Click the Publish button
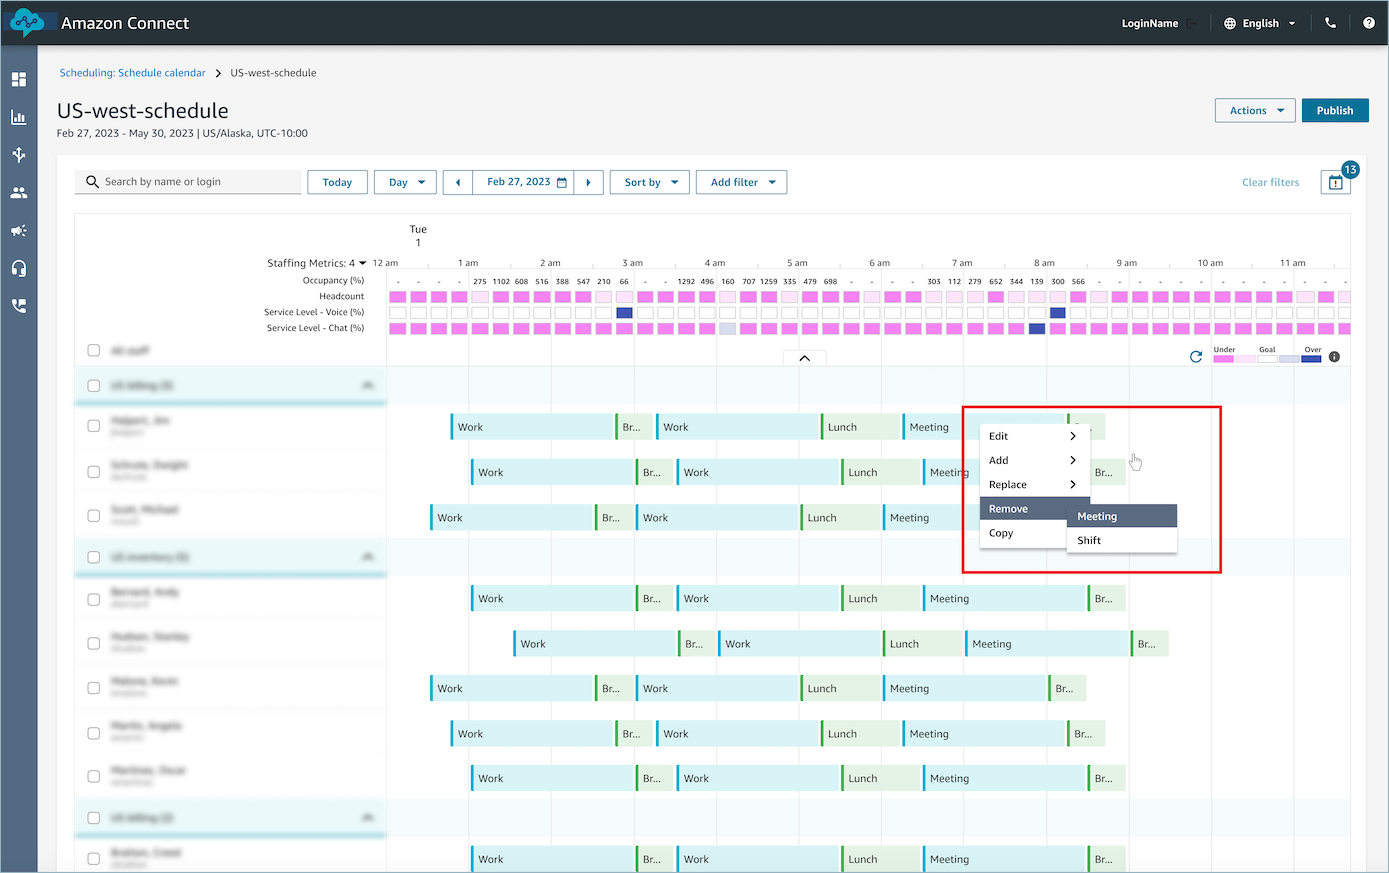 click(x=1334, y=111)
